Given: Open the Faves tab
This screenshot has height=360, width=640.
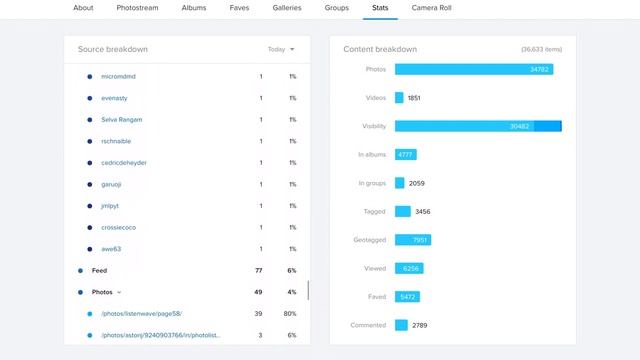Looking at the screenshot, I should click(239, 8).
